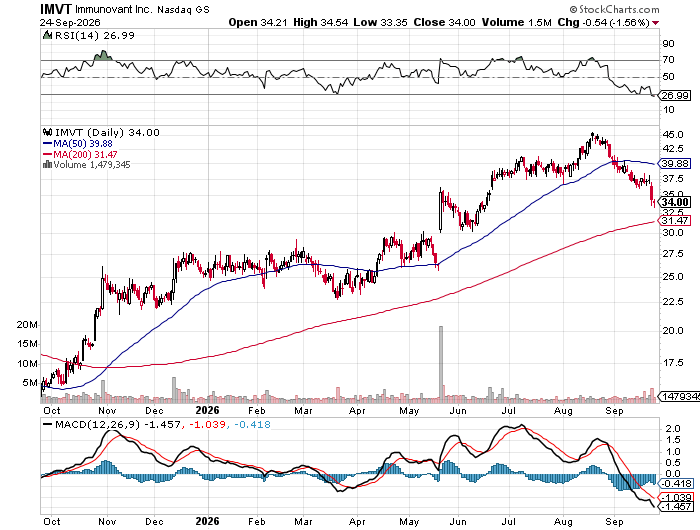Click the Mar label under the MACD panel
This screenshot has height=530, width=700.
coord(303,522)
